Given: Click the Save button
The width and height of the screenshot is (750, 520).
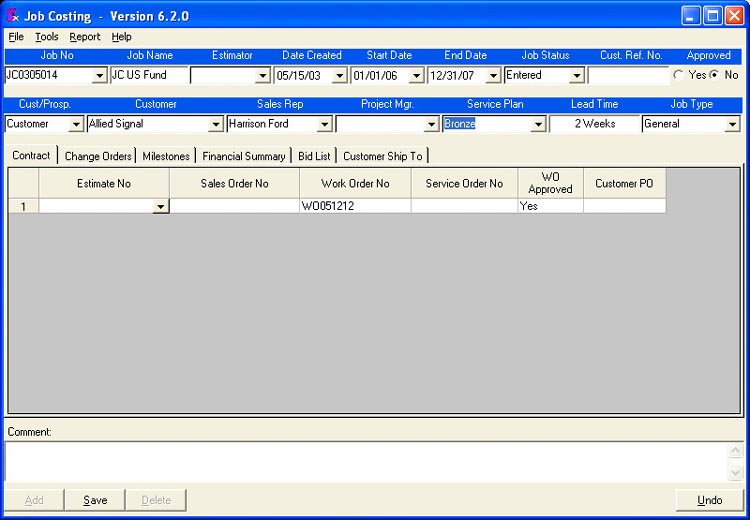Looking at the screenshot, I should pyautogui.click(x=95, y=500).
